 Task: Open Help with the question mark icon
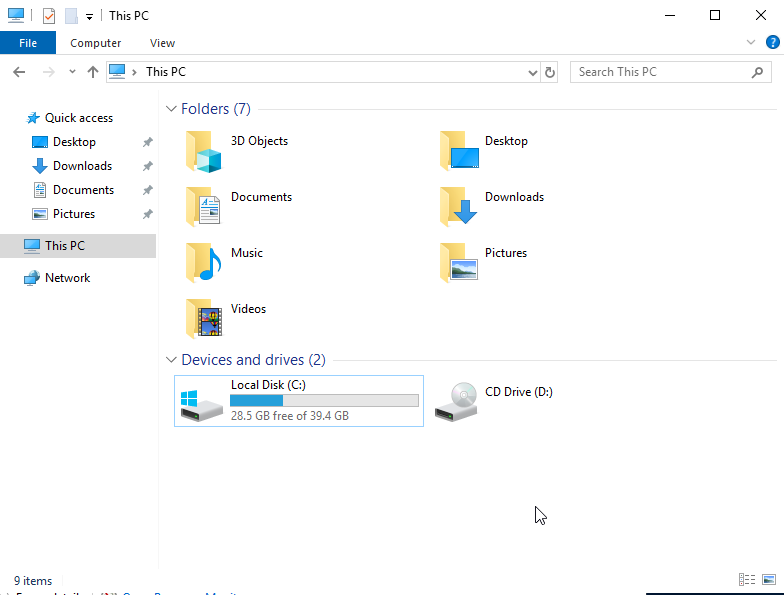[772, 43]
